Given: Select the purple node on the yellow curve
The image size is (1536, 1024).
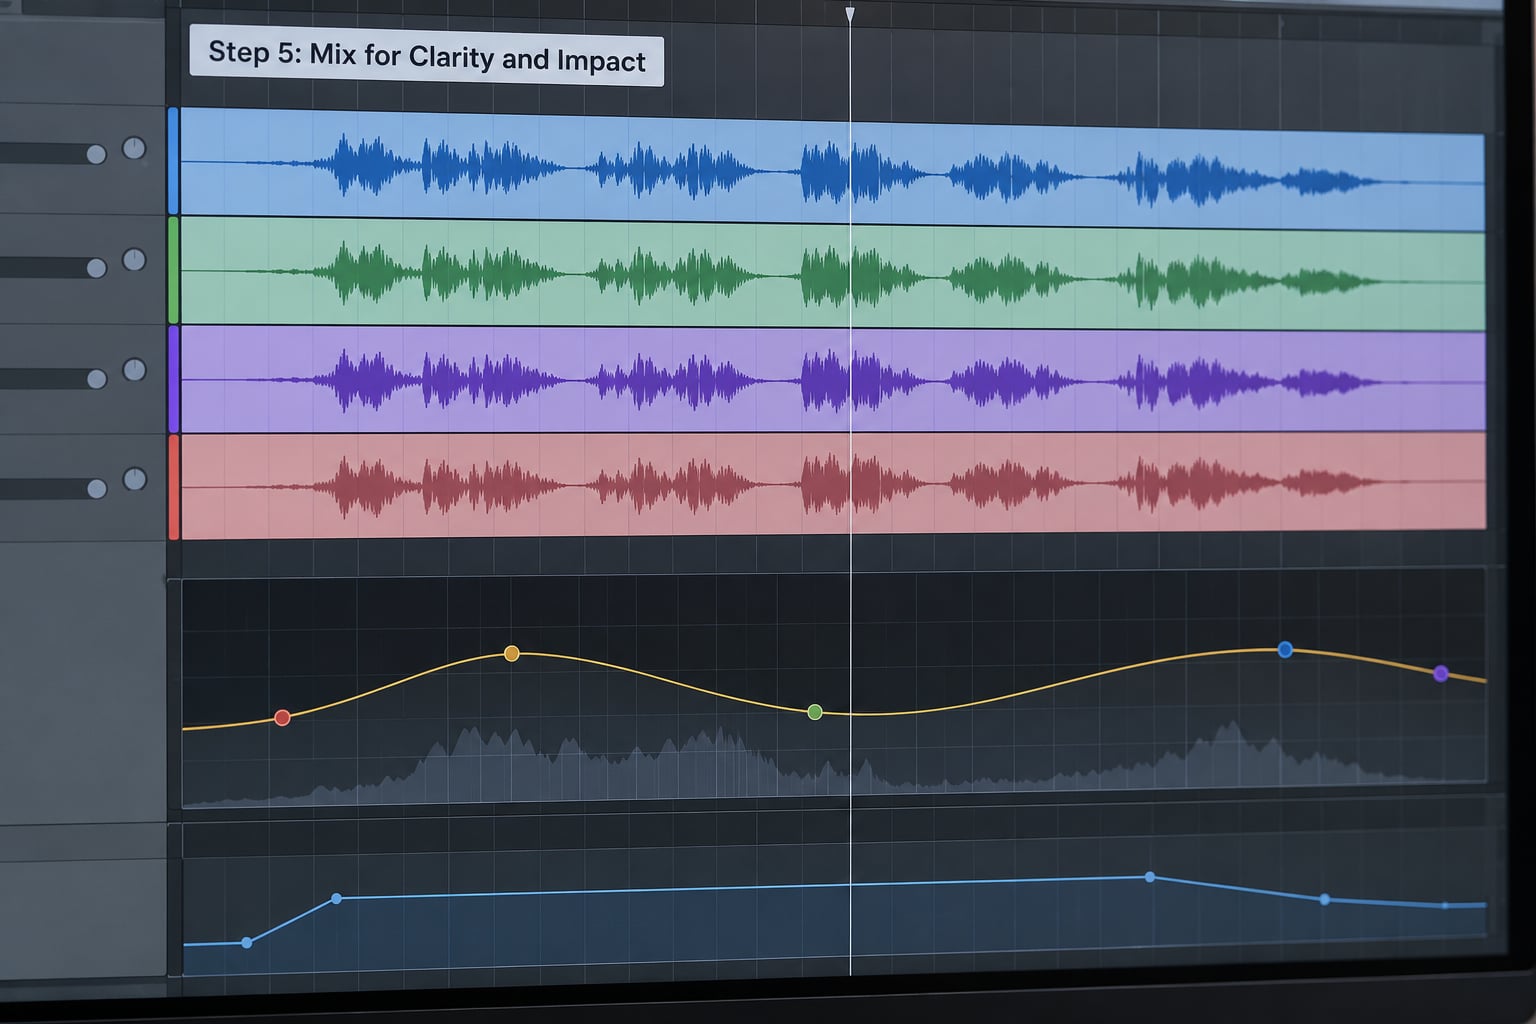Looking at the screenshot, I should click(1441, 674).
